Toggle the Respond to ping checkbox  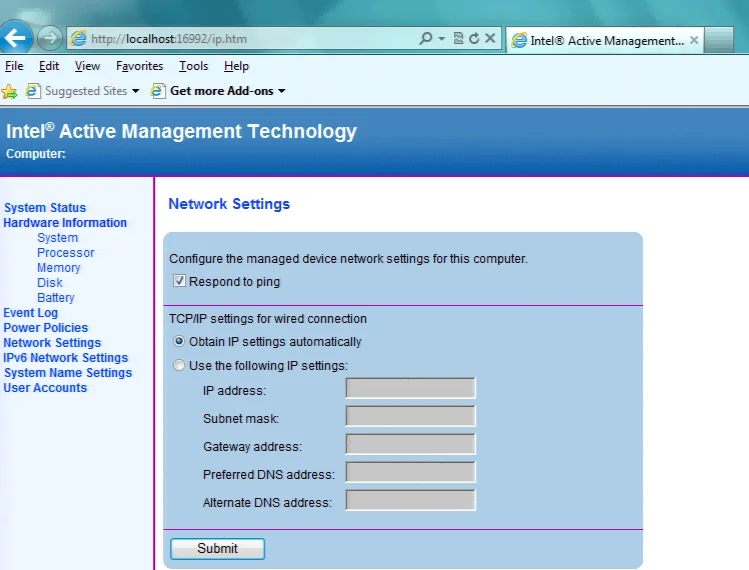(x=179, y=281)
